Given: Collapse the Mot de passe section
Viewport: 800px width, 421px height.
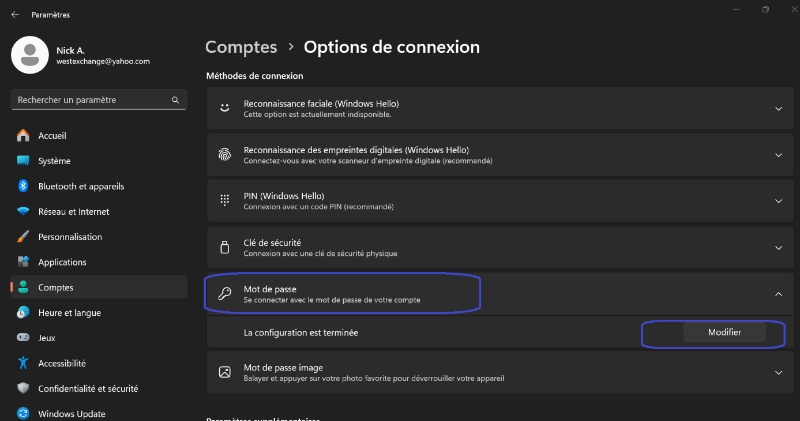Looking at the screenshot, I should pos(778,294).
